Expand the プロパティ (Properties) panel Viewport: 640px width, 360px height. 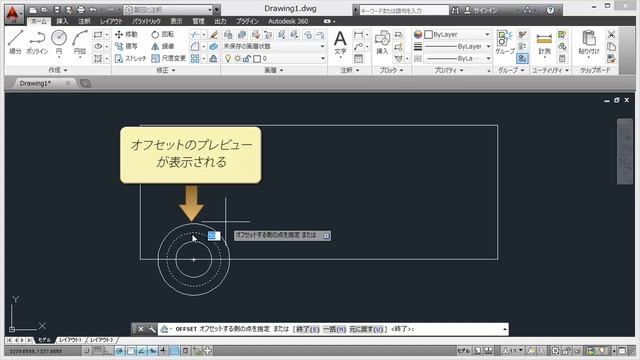449,70
